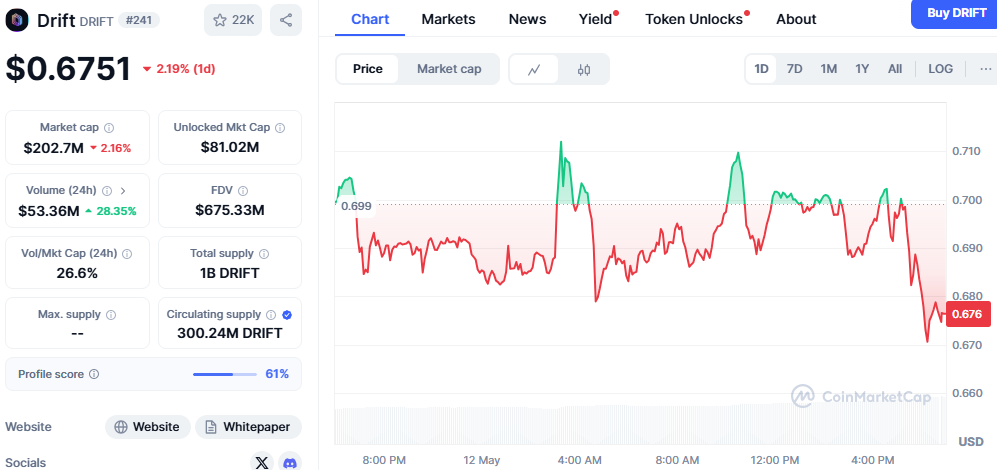Image resolution: width=997 pixels, height=470 pixels.
Task: Click the Drift token logo icon
Action: tap(17, 20)
